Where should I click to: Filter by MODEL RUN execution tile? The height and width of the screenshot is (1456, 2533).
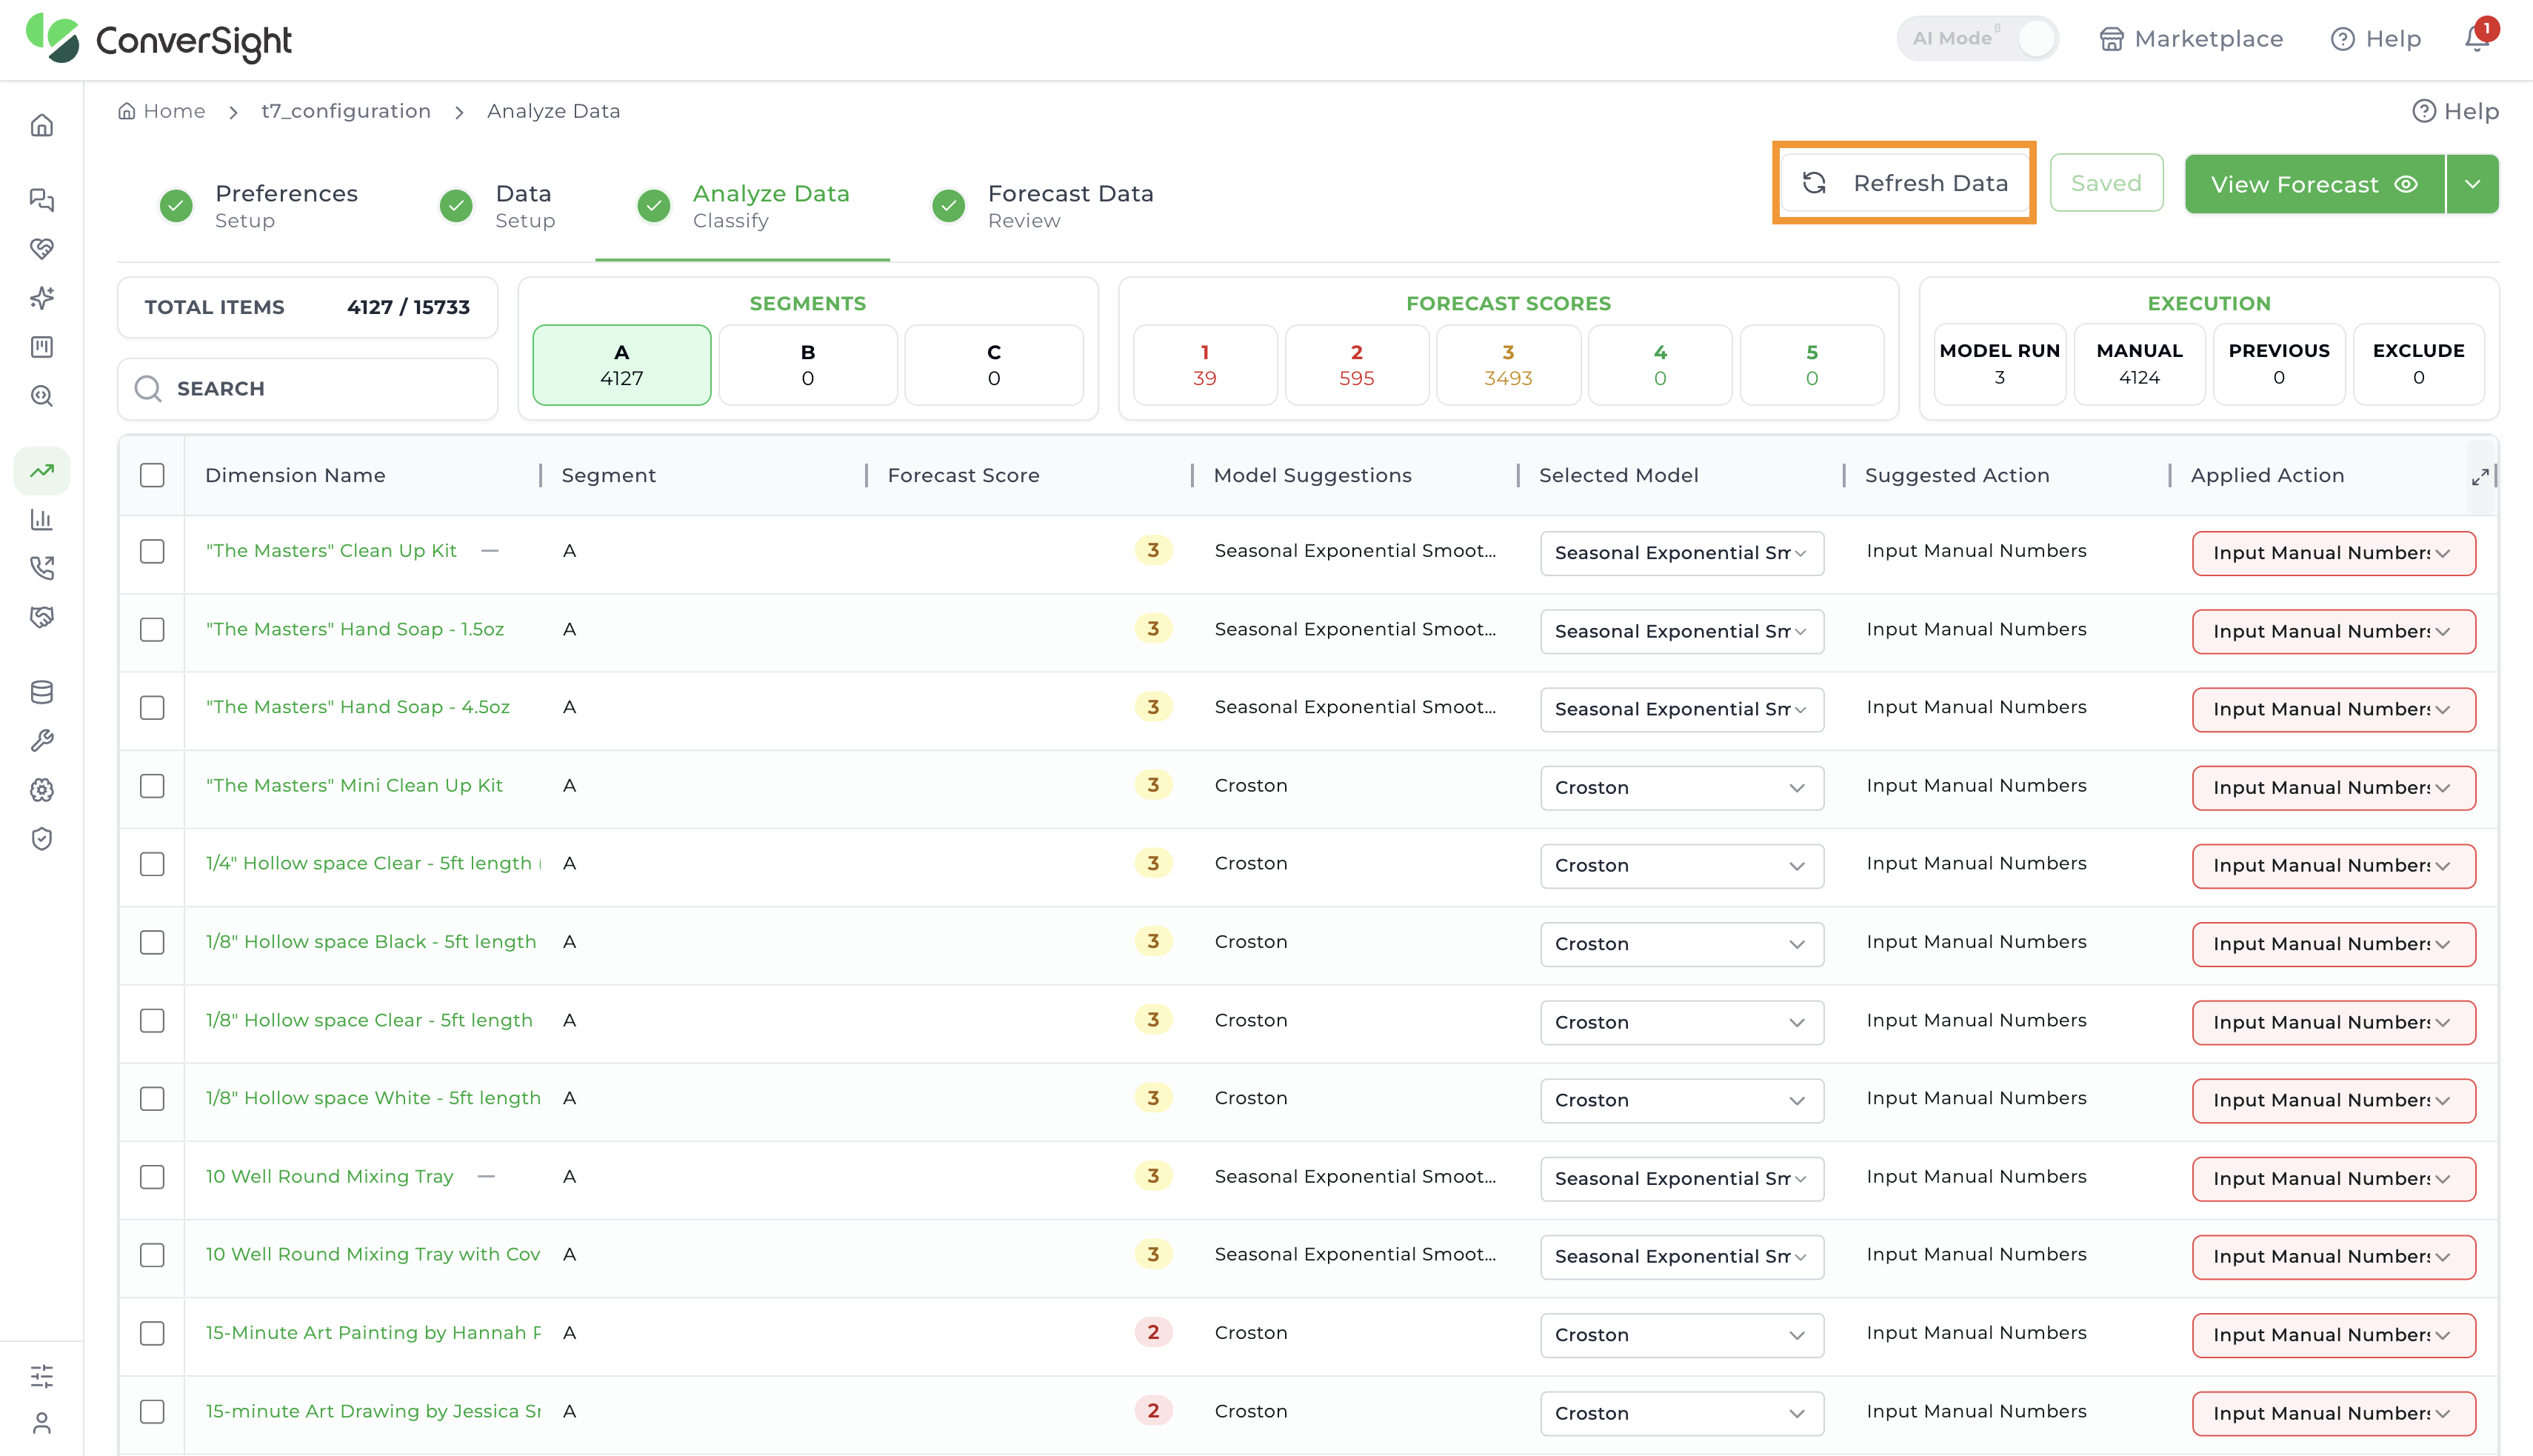(1999, 364)
